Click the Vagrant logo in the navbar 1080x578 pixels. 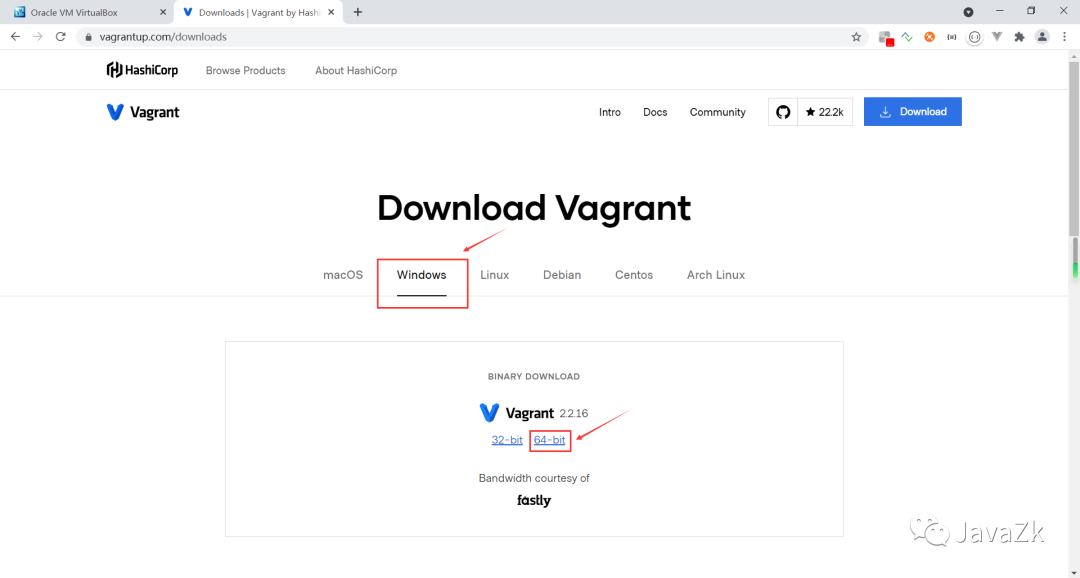[143, 112]
